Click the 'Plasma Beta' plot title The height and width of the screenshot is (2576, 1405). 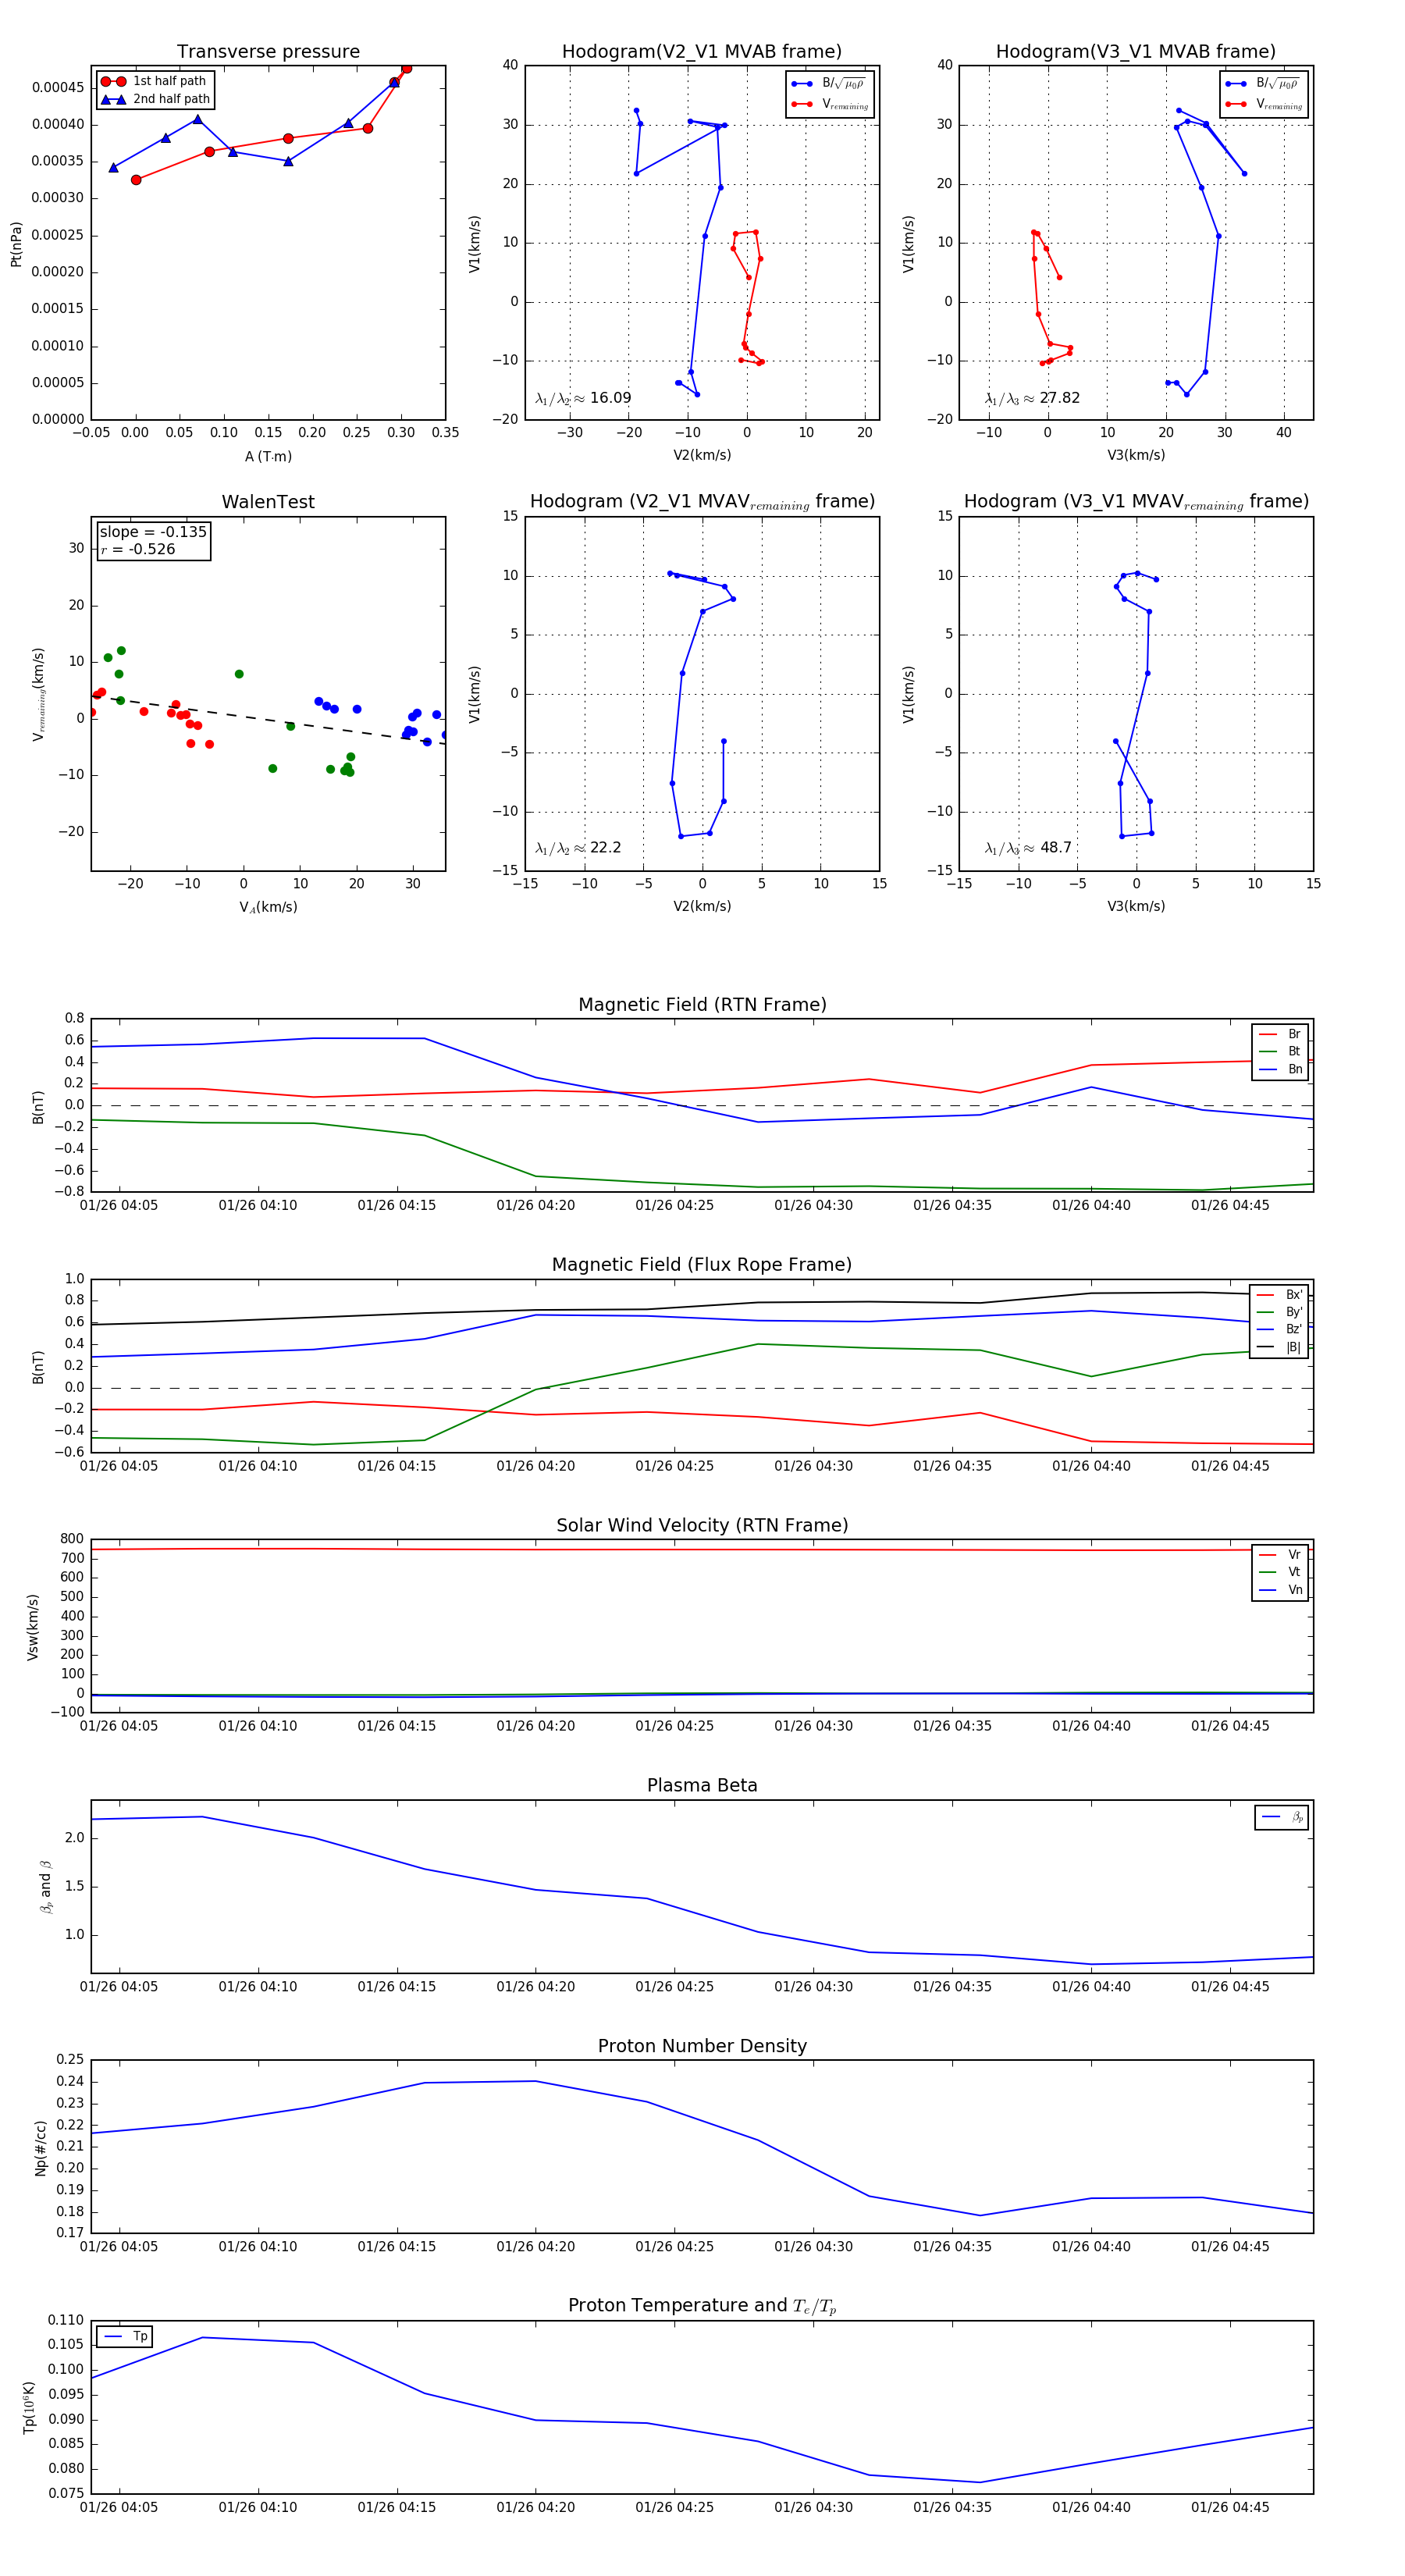coord(702,1785)
